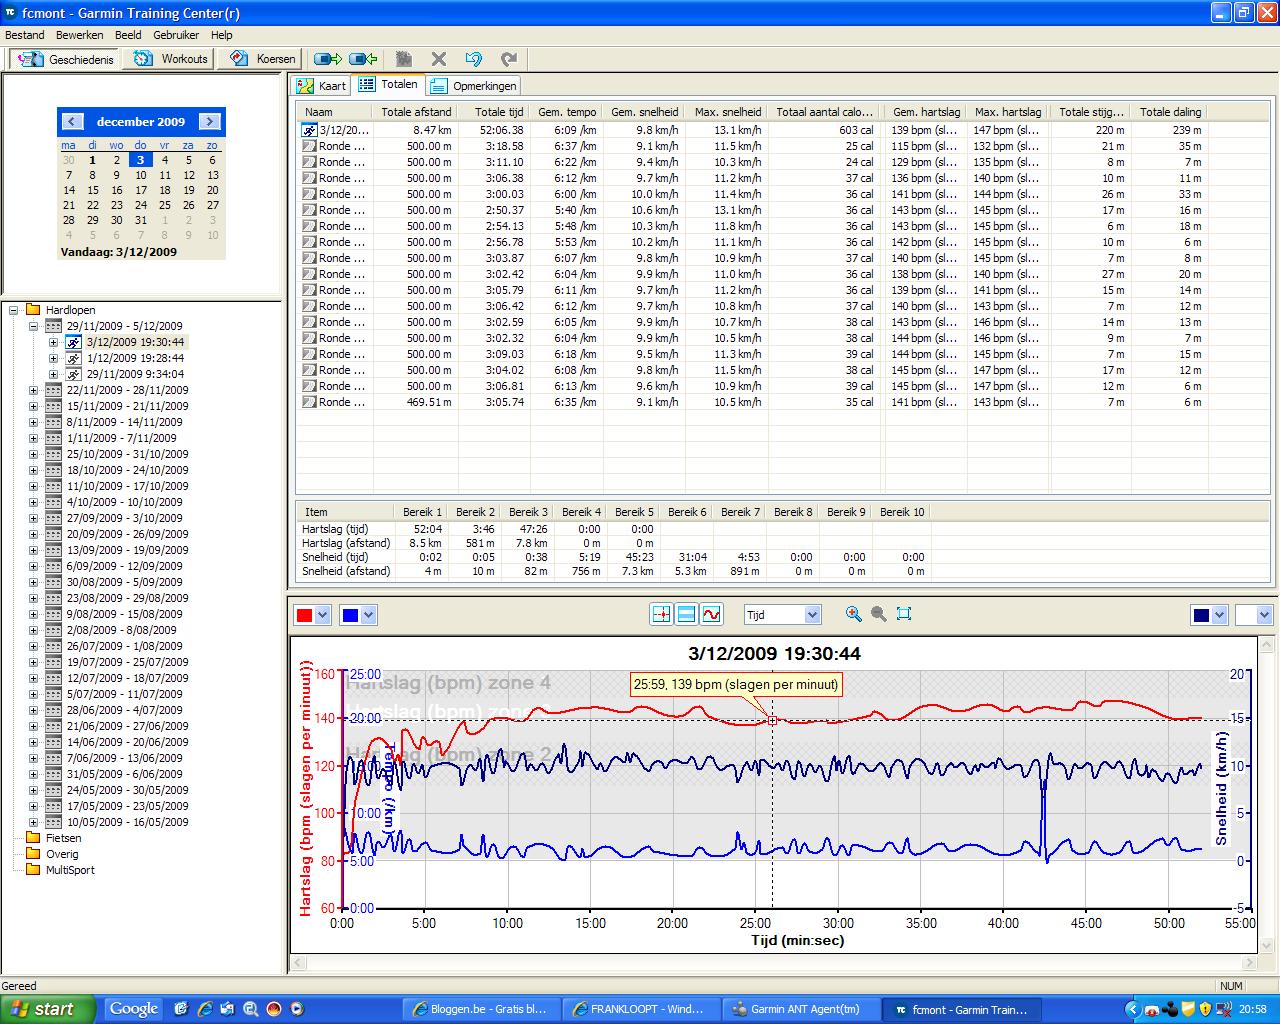Select the 10/05/2009 - 16/05/2009 week
Screen dimensions: 1280x1024
[x=127, y=822]
